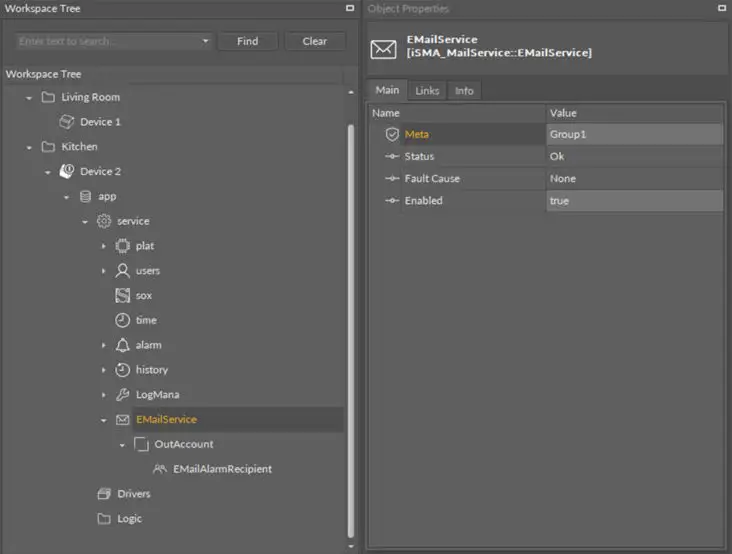
Task: Click the time clock icon
Action: [x=122, y=321]
